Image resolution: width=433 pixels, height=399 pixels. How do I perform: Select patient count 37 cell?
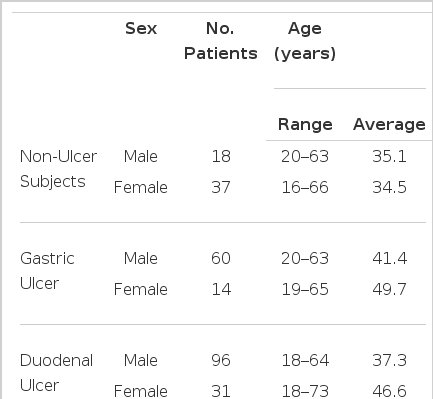pyautogui.click(x=221, y=187)
